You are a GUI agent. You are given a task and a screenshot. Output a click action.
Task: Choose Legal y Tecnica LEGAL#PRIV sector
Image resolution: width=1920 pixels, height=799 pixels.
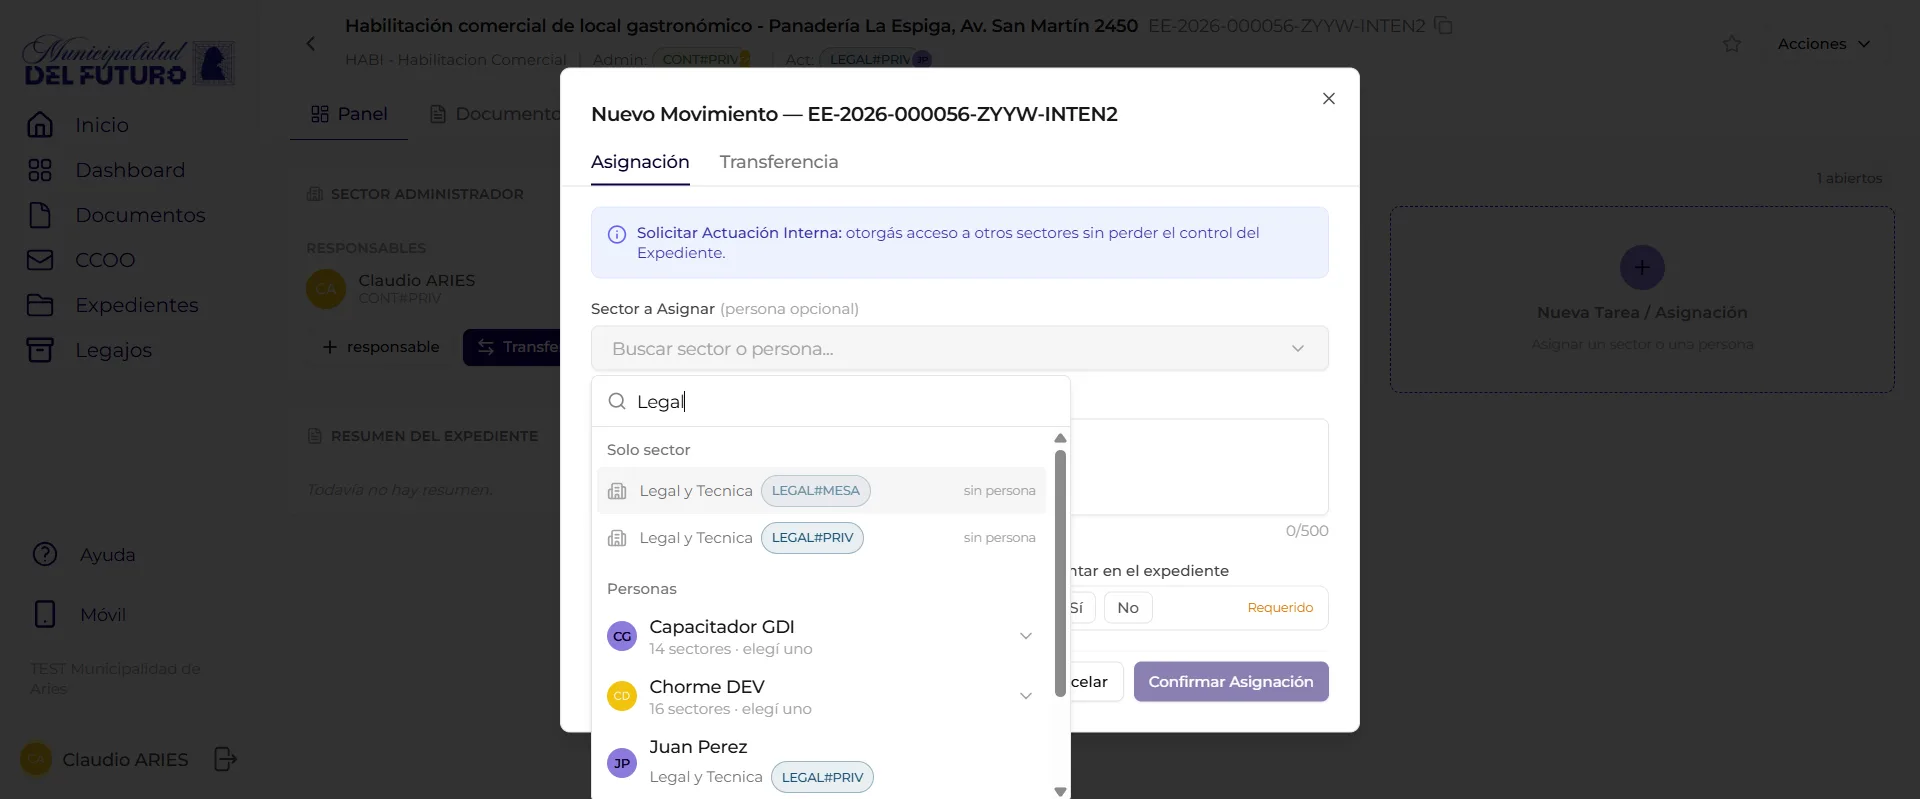click(x=821, y=538)
